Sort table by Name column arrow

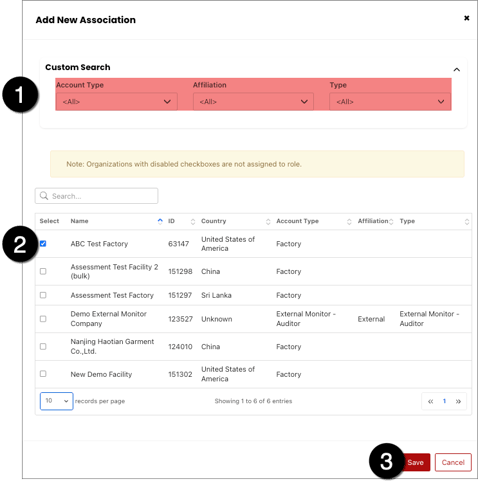pyautogui.click(x=160, y=221)
